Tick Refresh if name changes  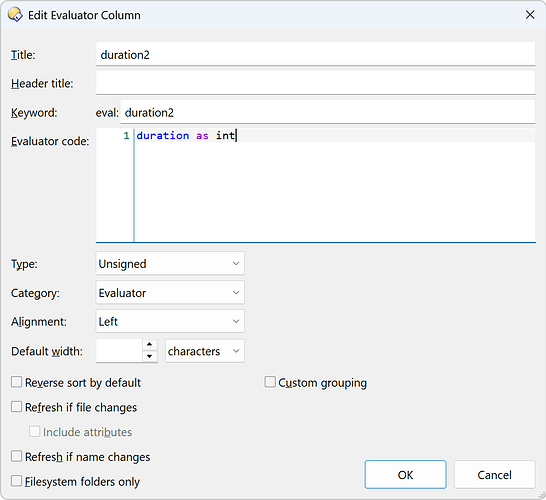(x=16, y=456)
